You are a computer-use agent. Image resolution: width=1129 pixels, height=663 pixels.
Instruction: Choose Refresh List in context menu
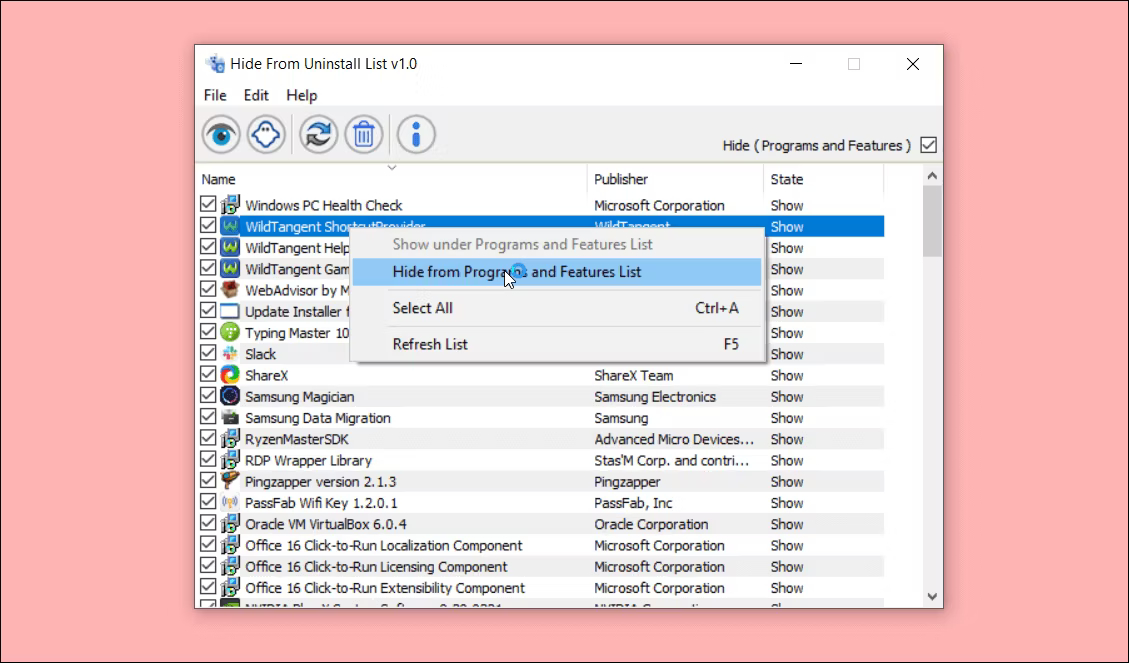pos(557,344)
